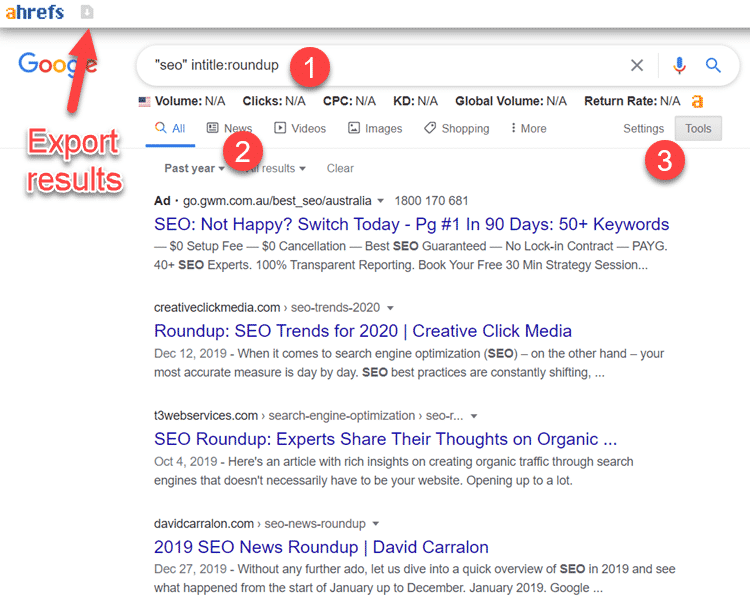Click the US flag country icon

[x=144, y=101]
